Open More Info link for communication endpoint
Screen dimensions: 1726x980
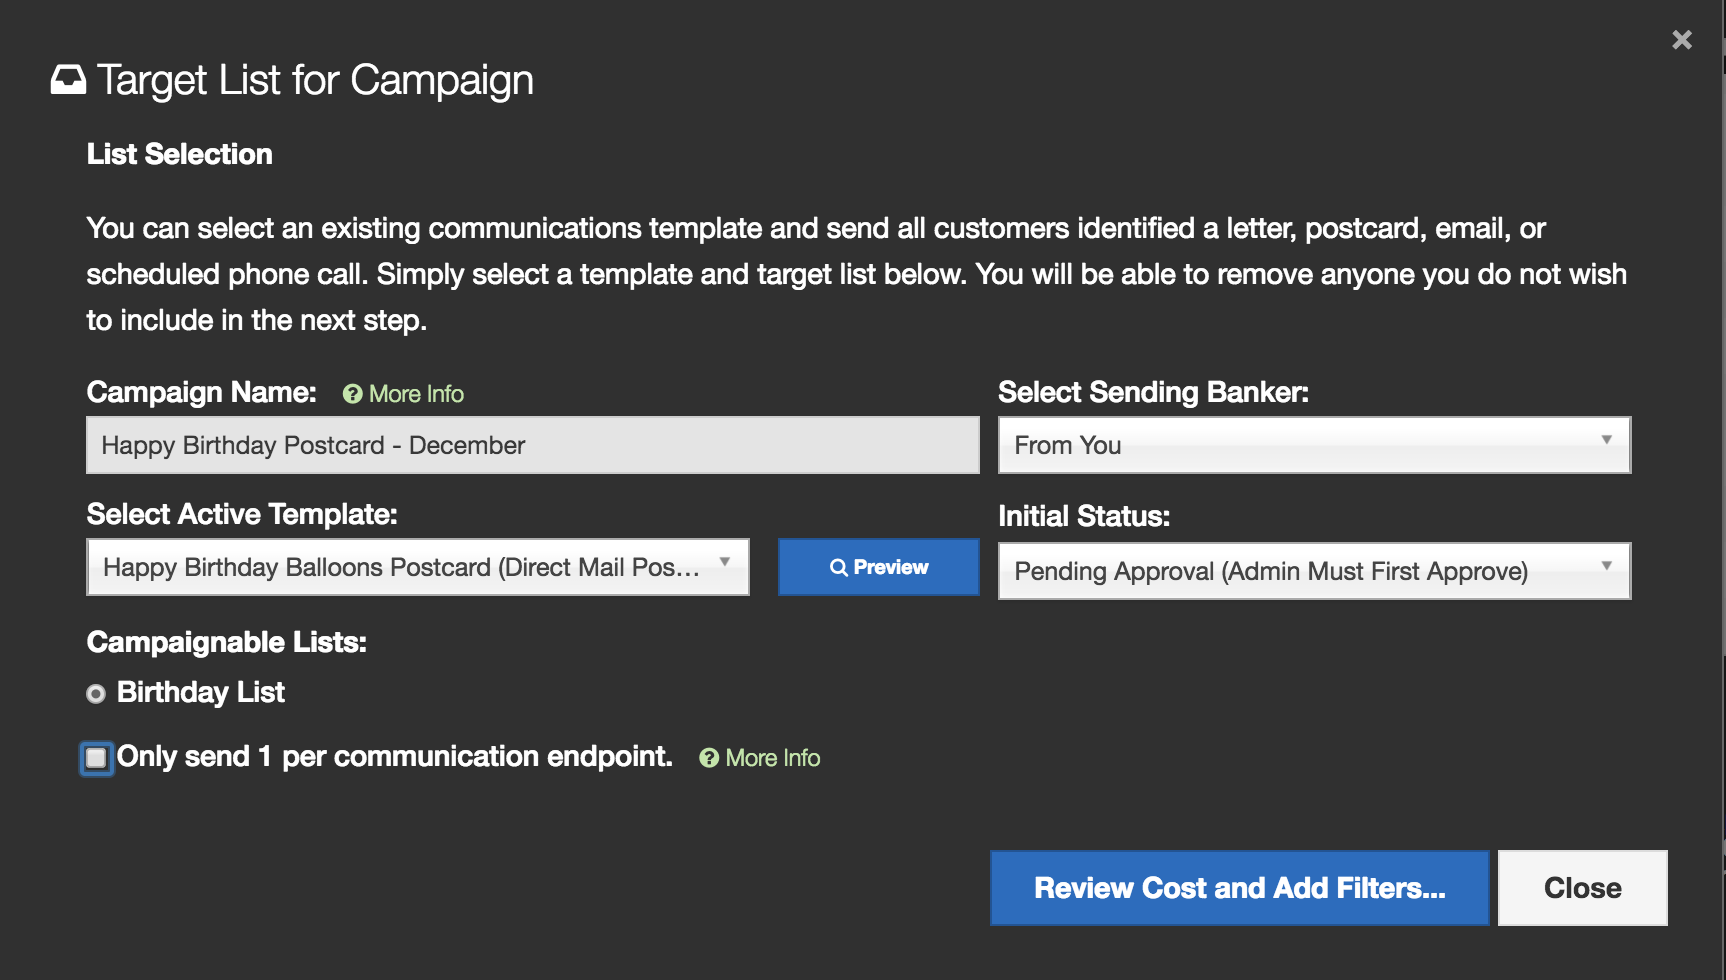pyautogui.click(x=772, y=758)
